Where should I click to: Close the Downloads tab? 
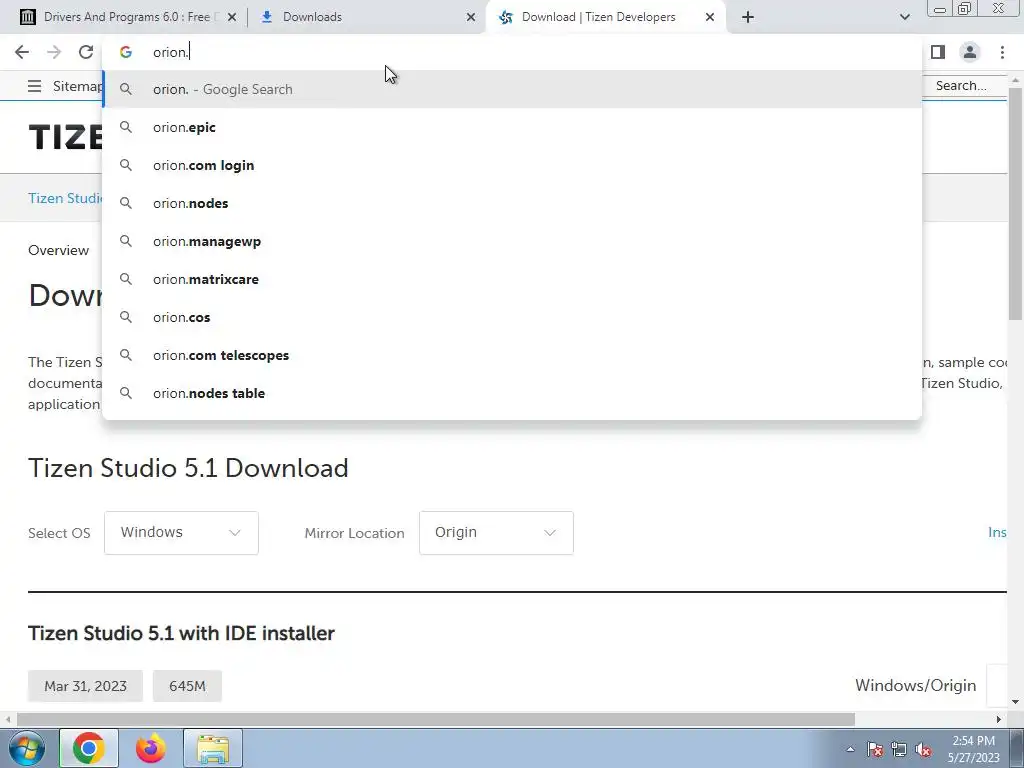tap(471, 17)
